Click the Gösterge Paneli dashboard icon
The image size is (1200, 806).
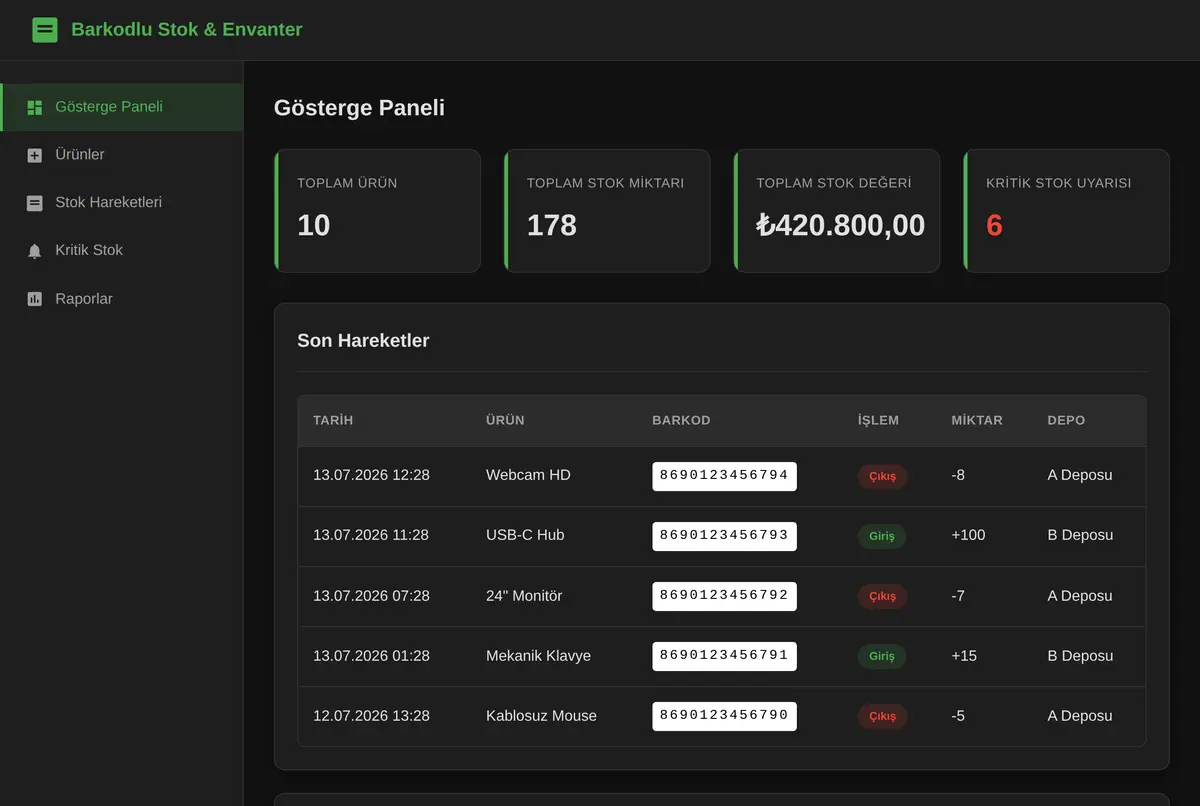point(35,107)
